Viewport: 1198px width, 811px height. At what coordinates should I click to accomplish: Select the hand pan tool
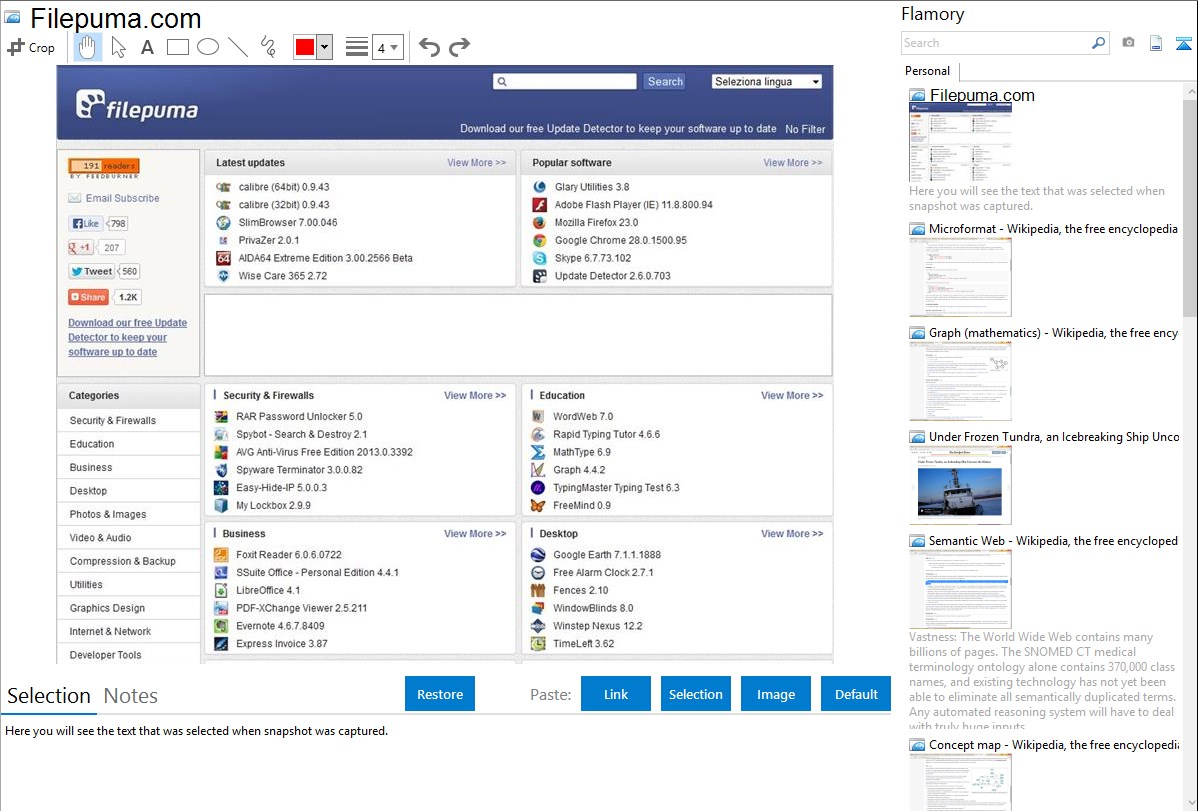(87, 47)
